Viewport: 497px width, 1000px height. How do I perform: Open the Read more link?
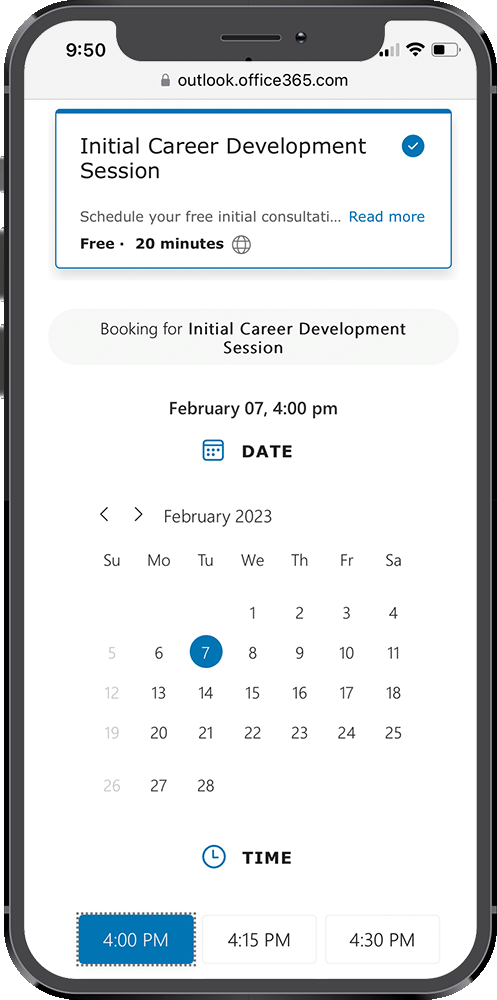tap(387, 217)
